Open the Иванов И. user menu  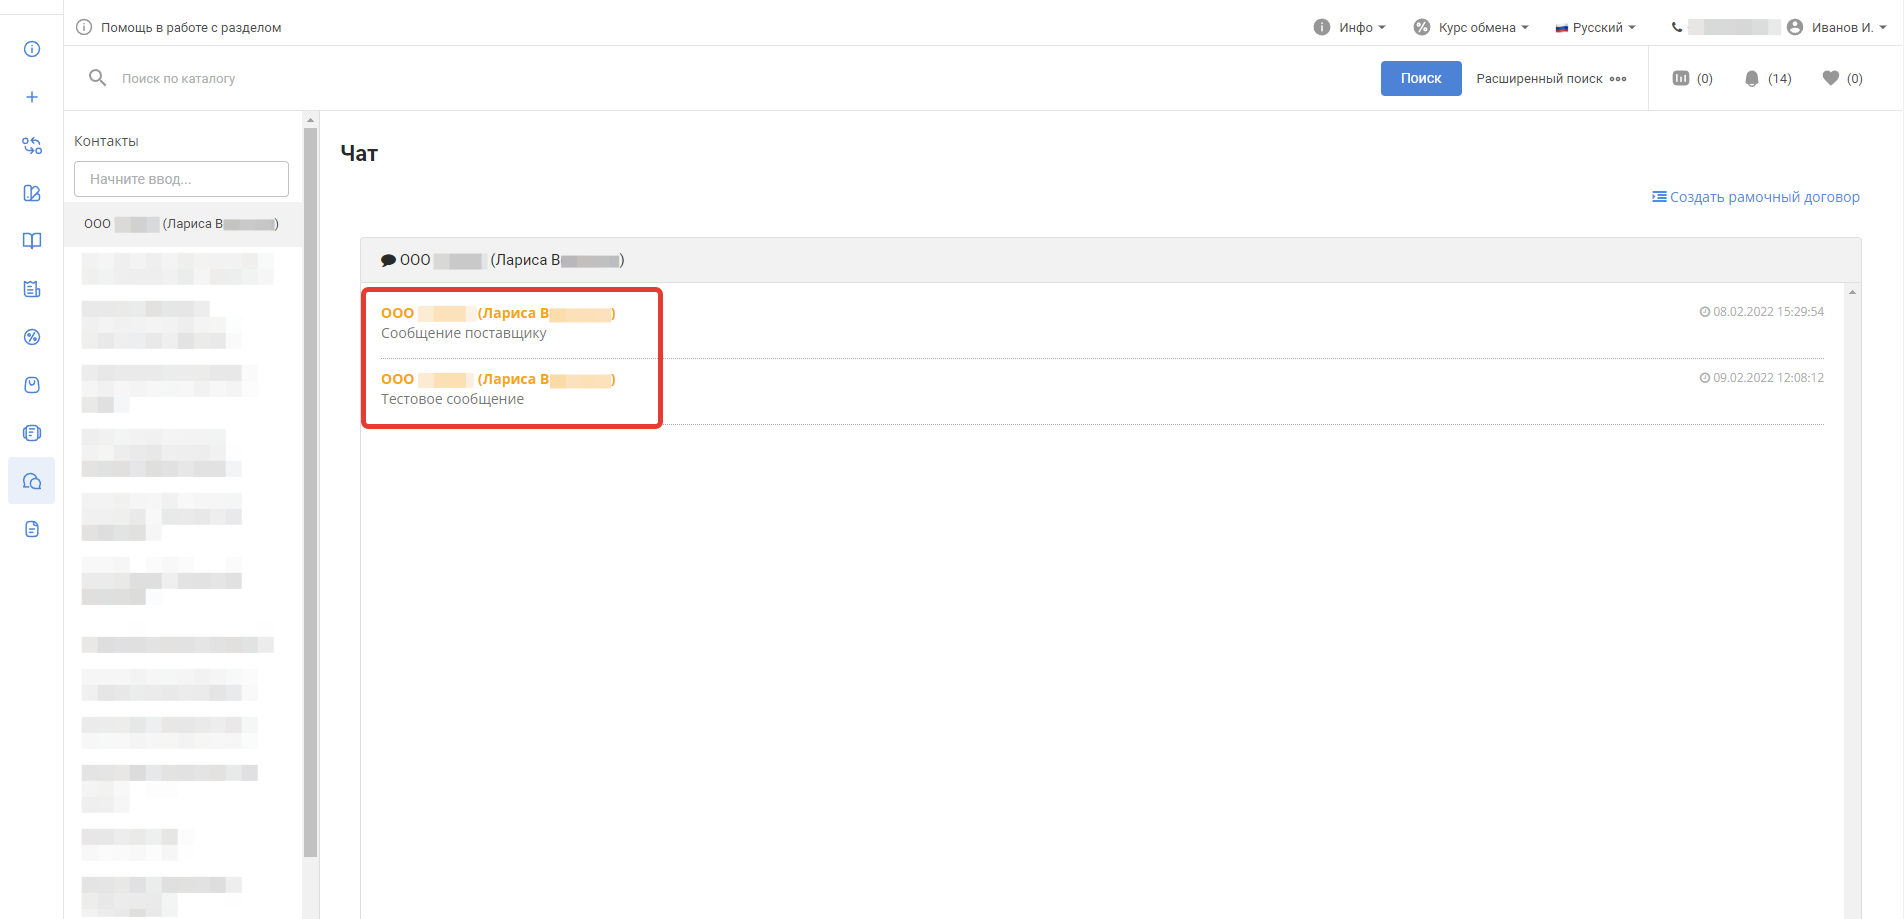tap(1837, 27)
